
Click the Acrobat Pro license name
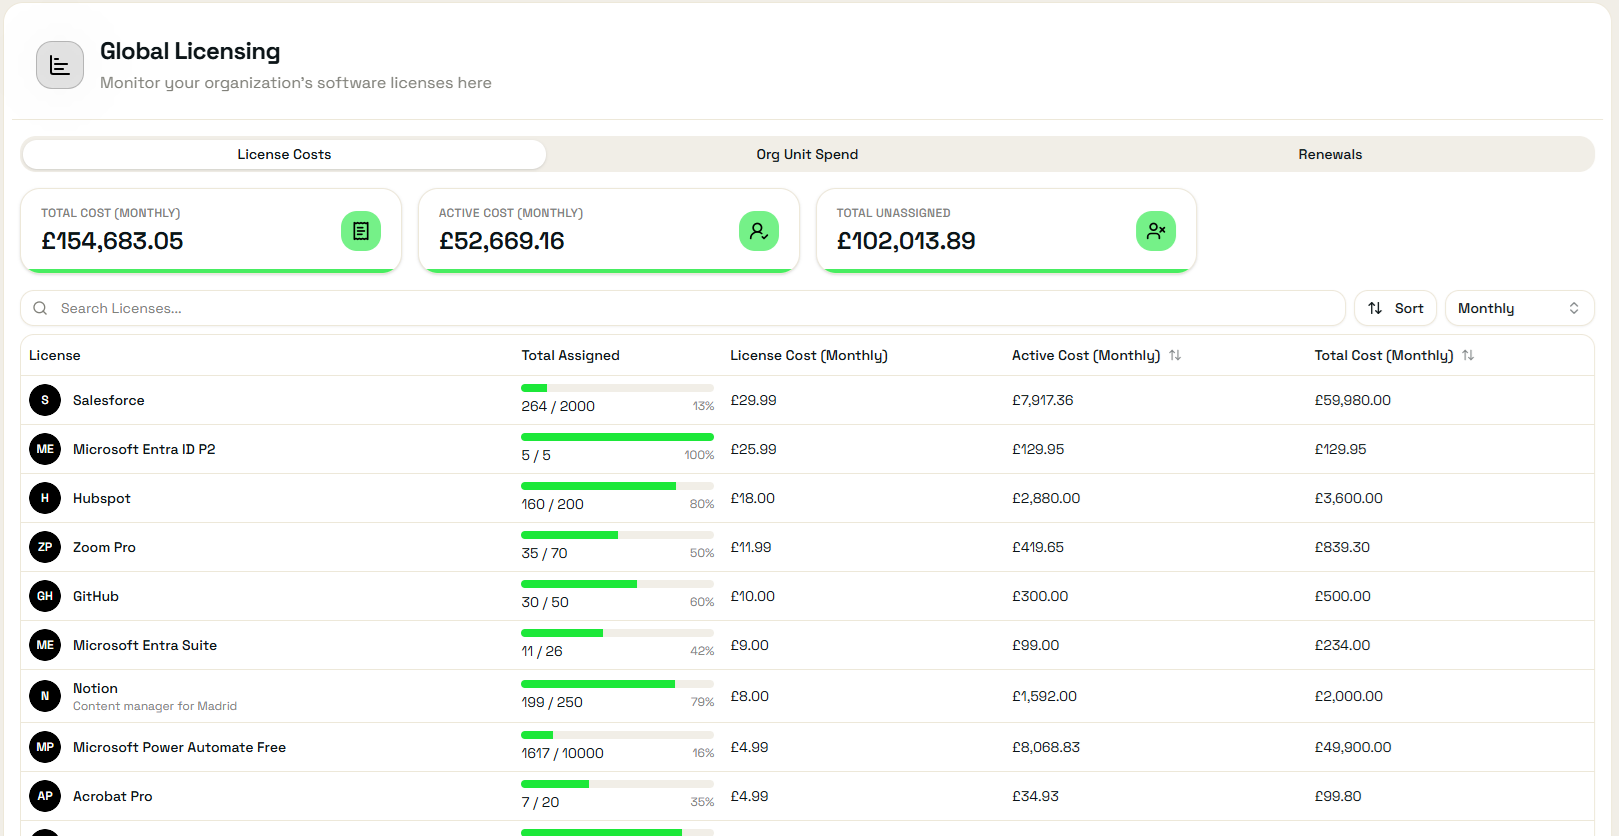113,796
